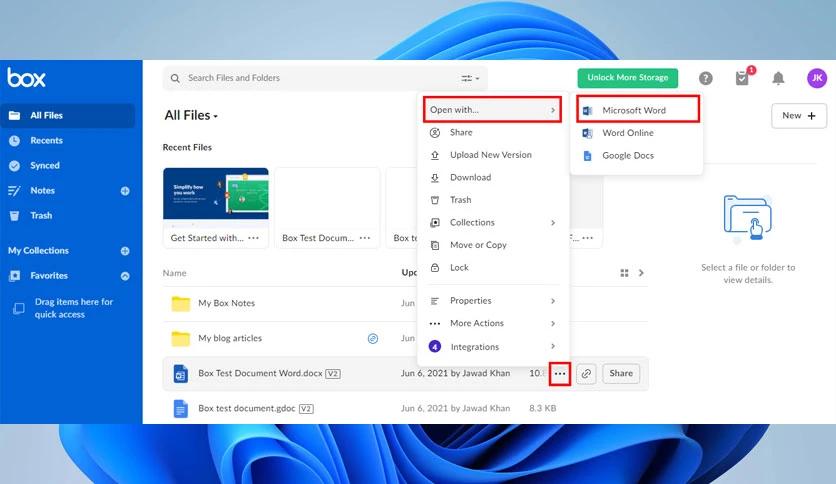The width and height of the screenshot is (836, 484).
Task: Open the search filter options icon
Action: click(470, 78)
